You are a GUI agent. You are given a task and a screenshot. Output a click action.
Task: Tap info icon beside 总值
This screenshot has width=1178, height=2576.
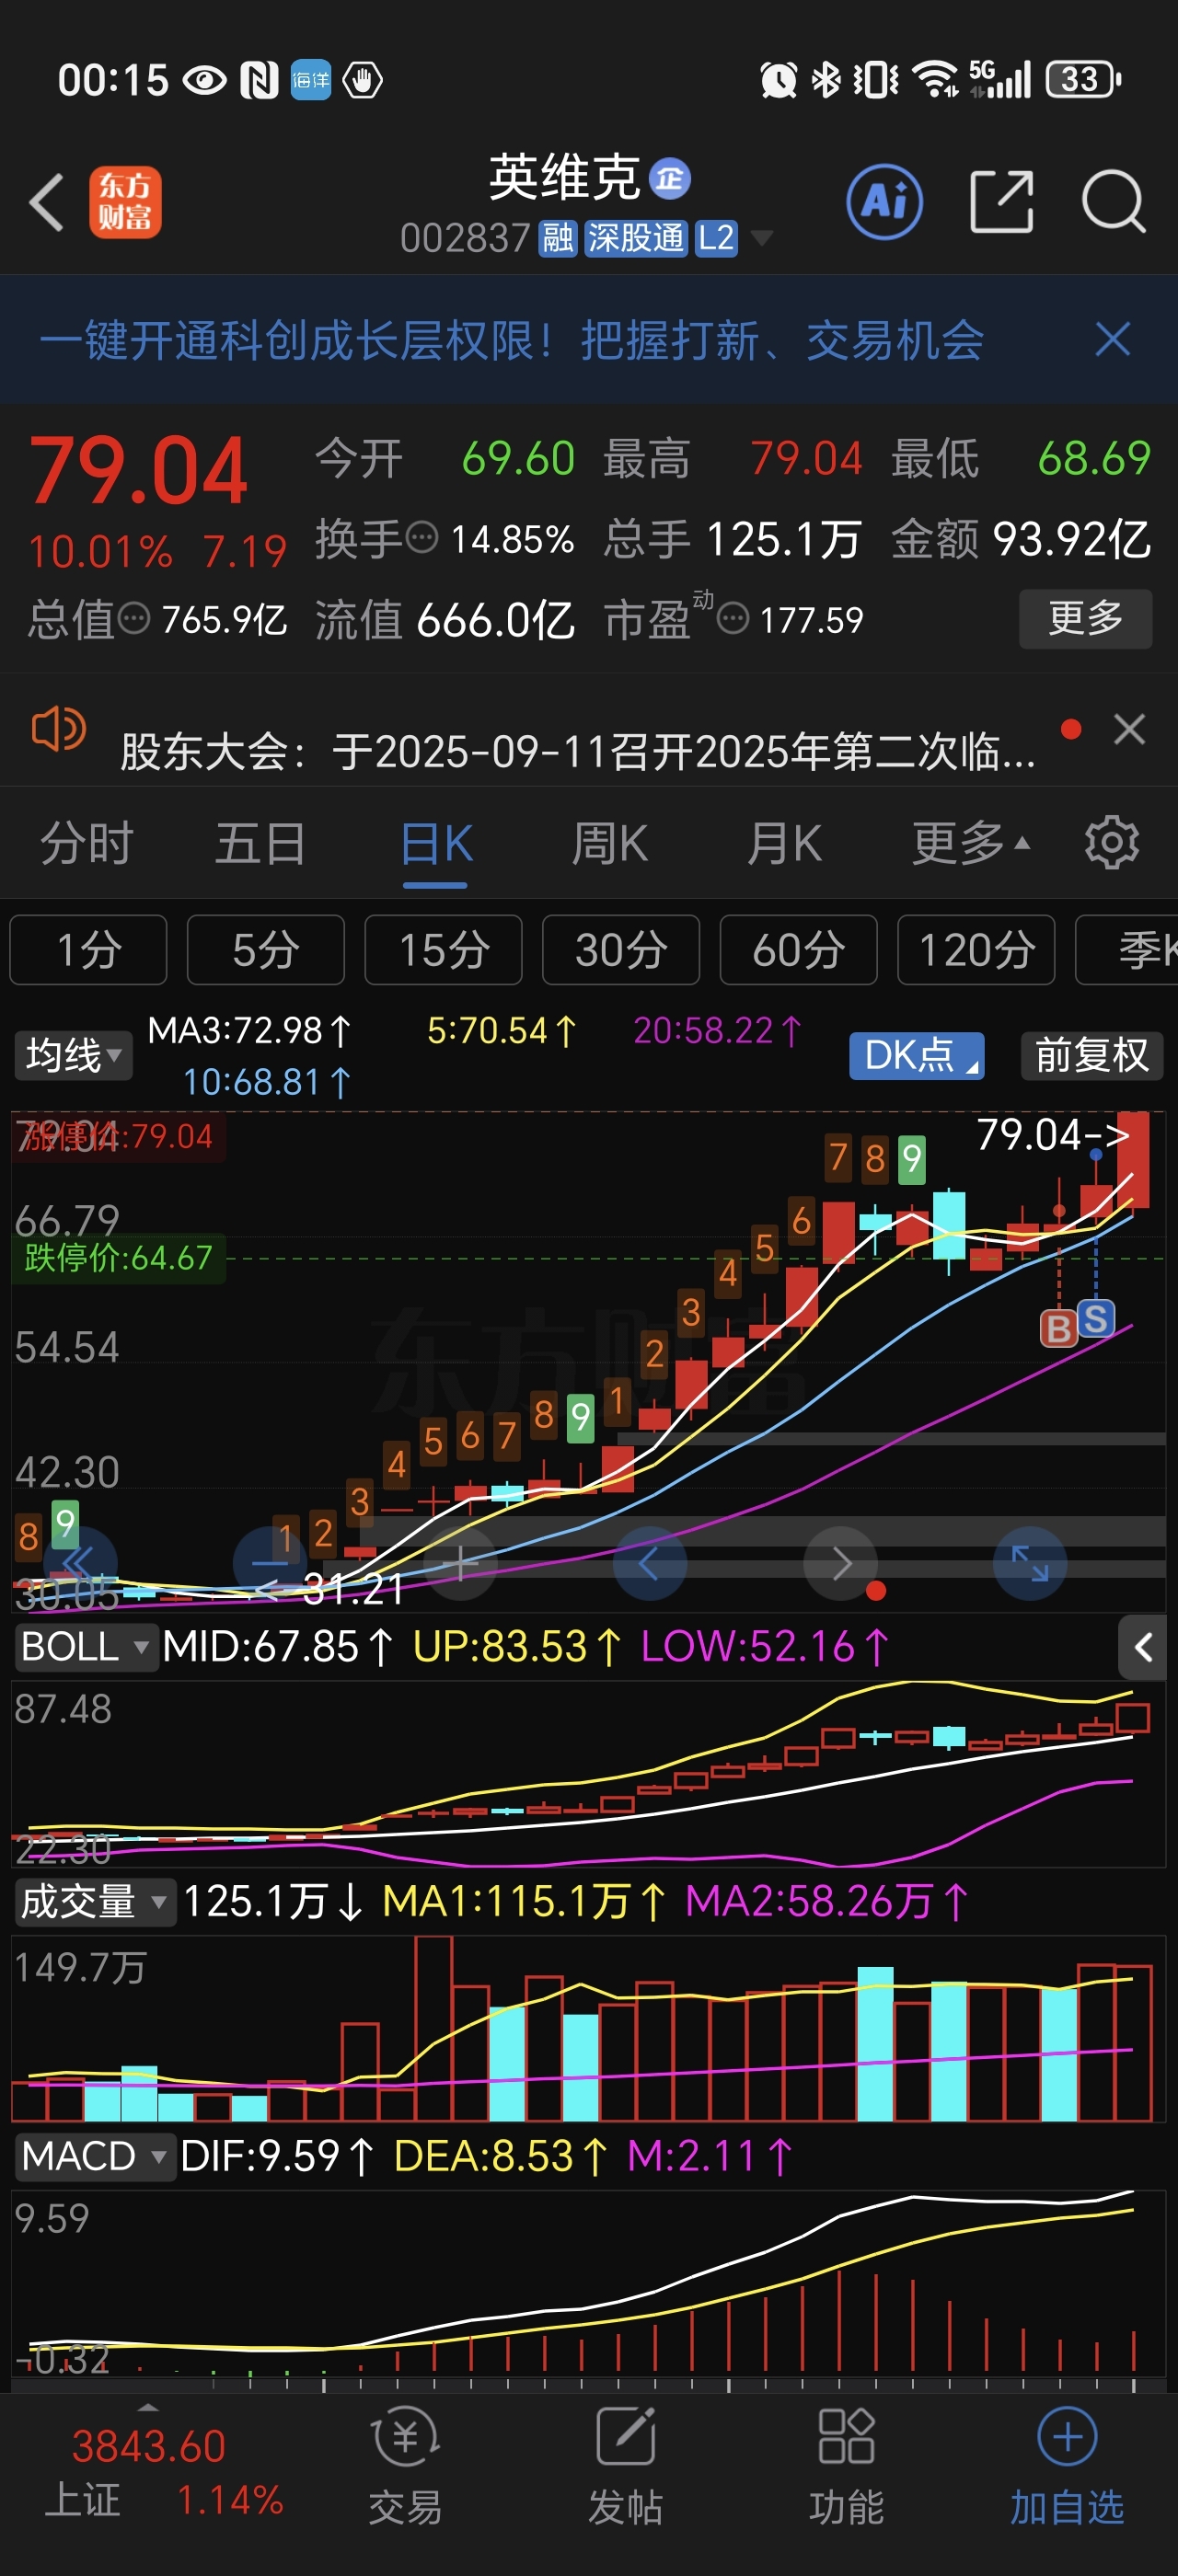(134, 619)
